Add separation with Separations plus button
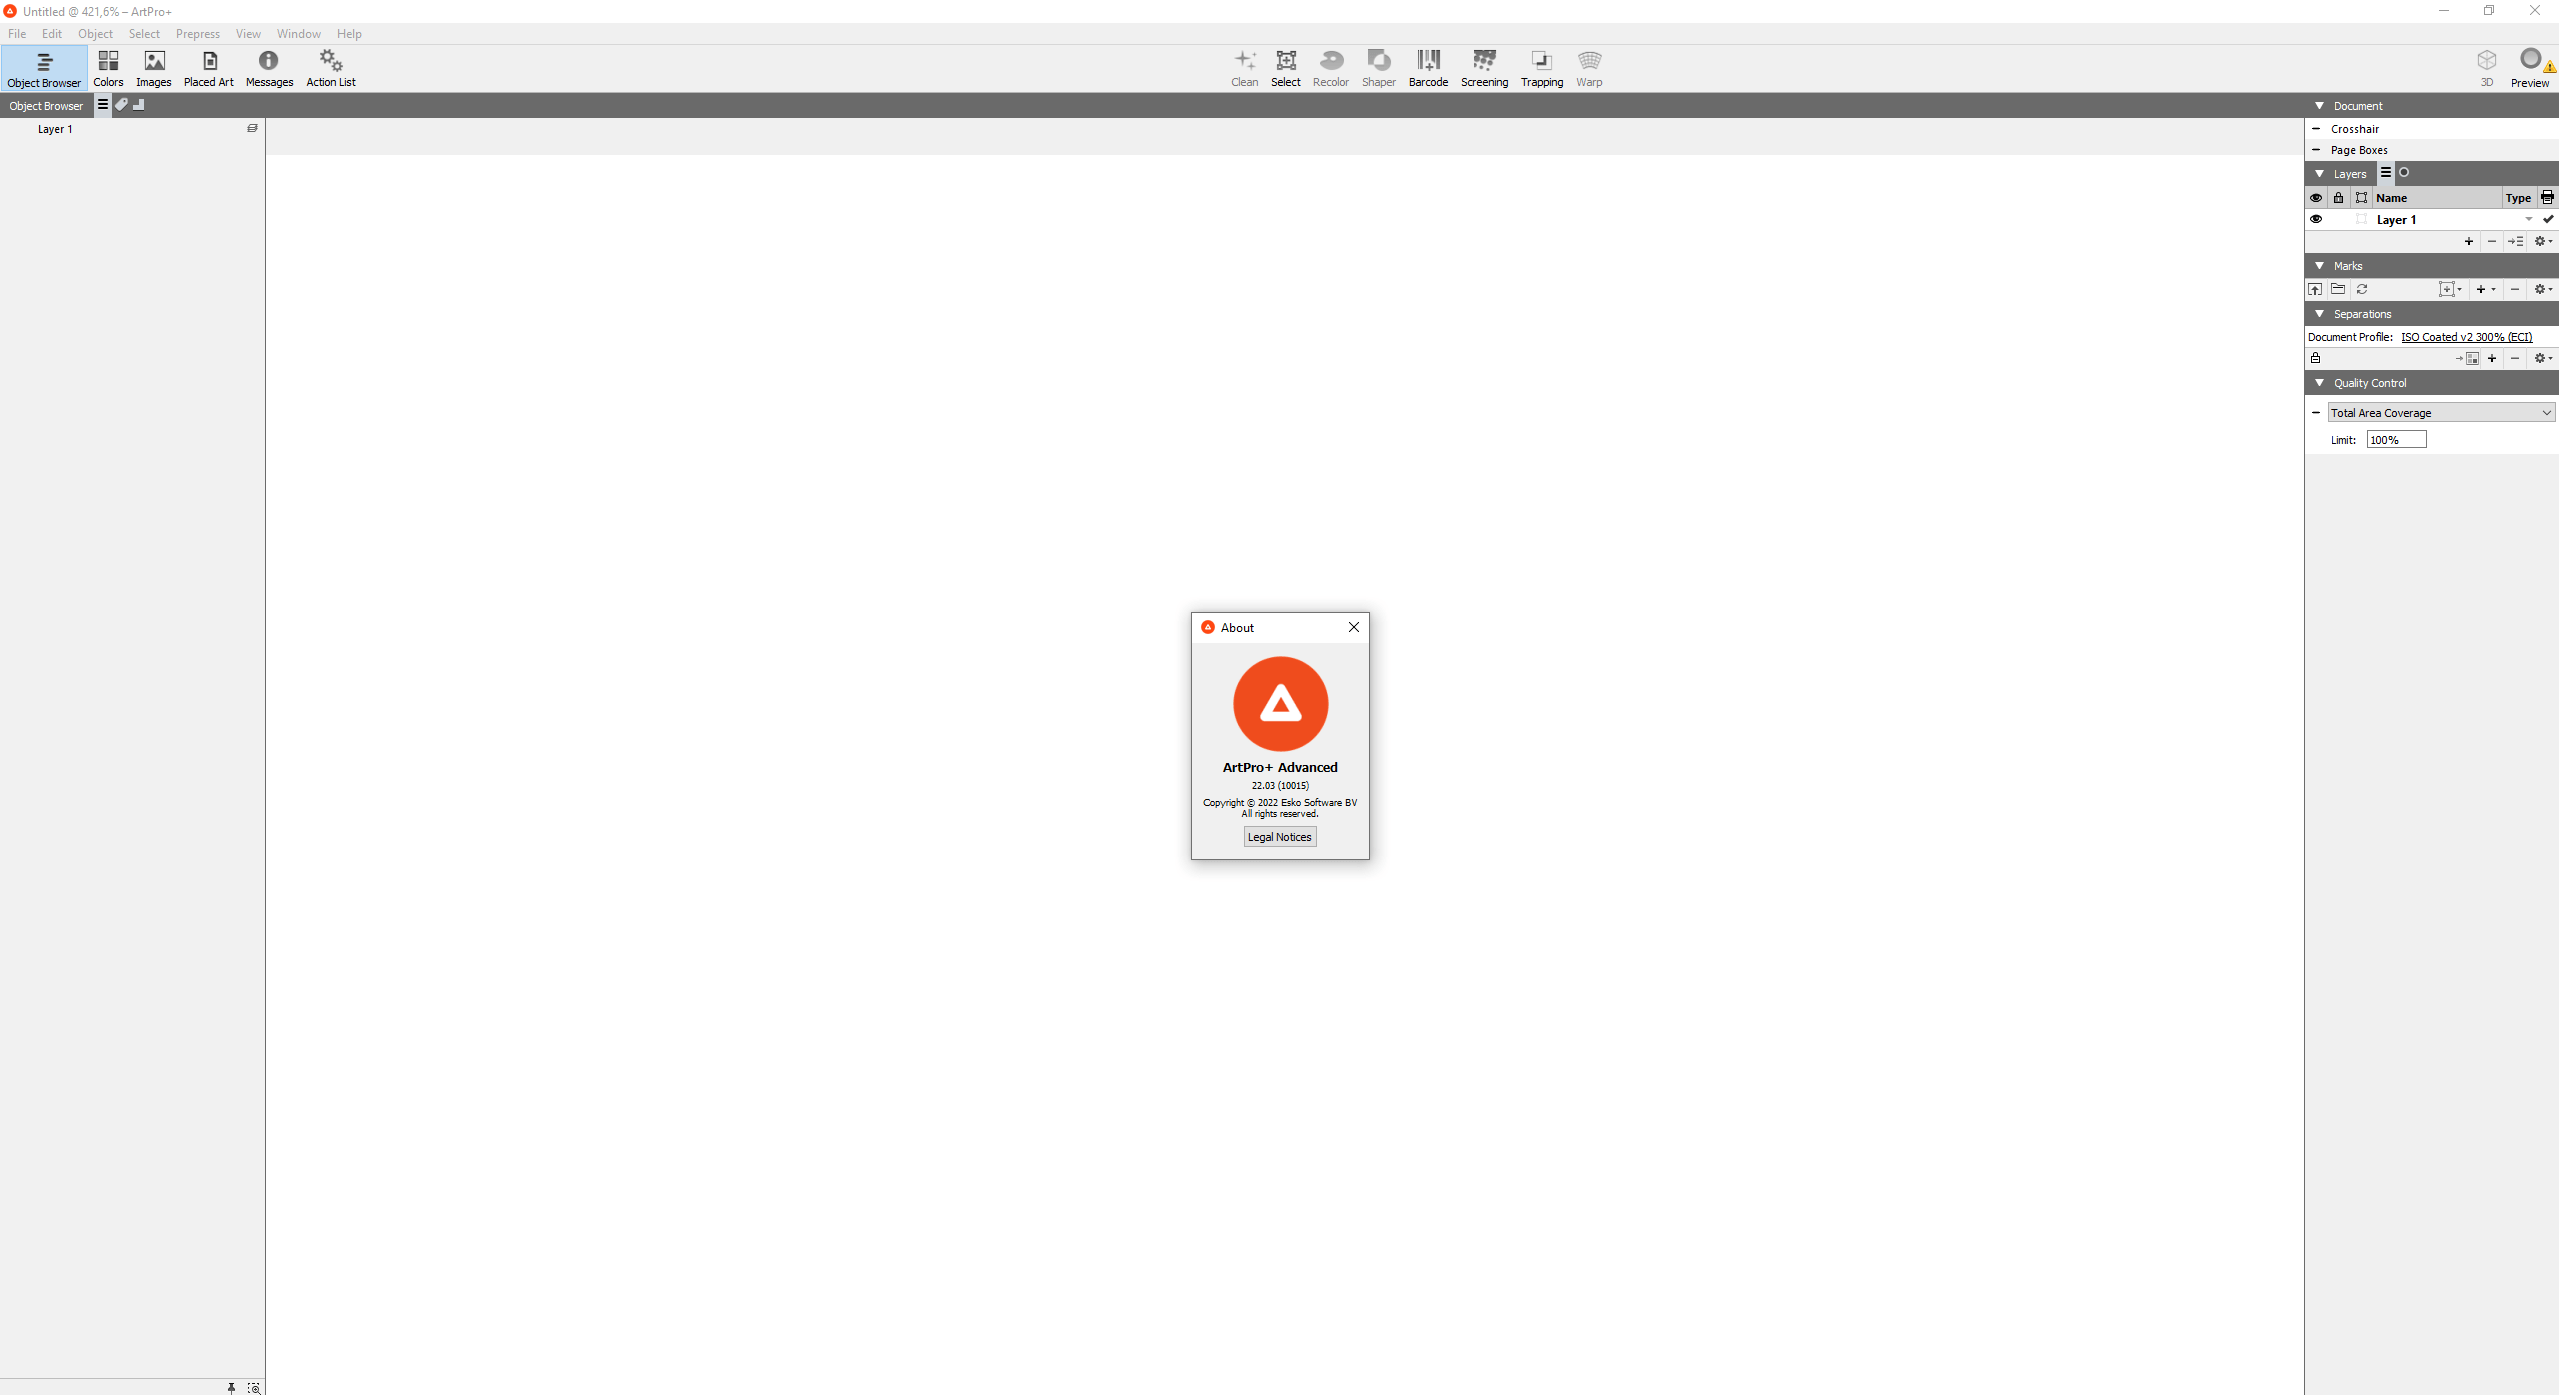 (2492, 358)
